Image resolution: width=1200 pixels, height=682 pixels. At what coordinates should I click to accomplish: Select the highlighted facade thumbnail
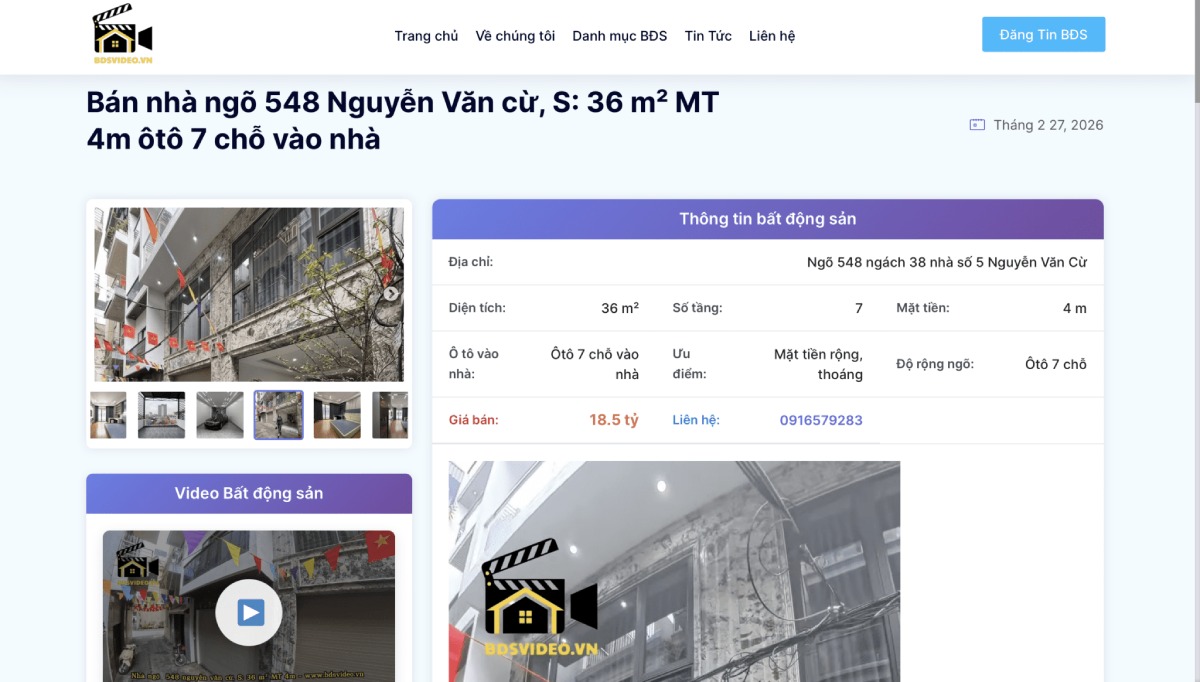coord(278,415)
